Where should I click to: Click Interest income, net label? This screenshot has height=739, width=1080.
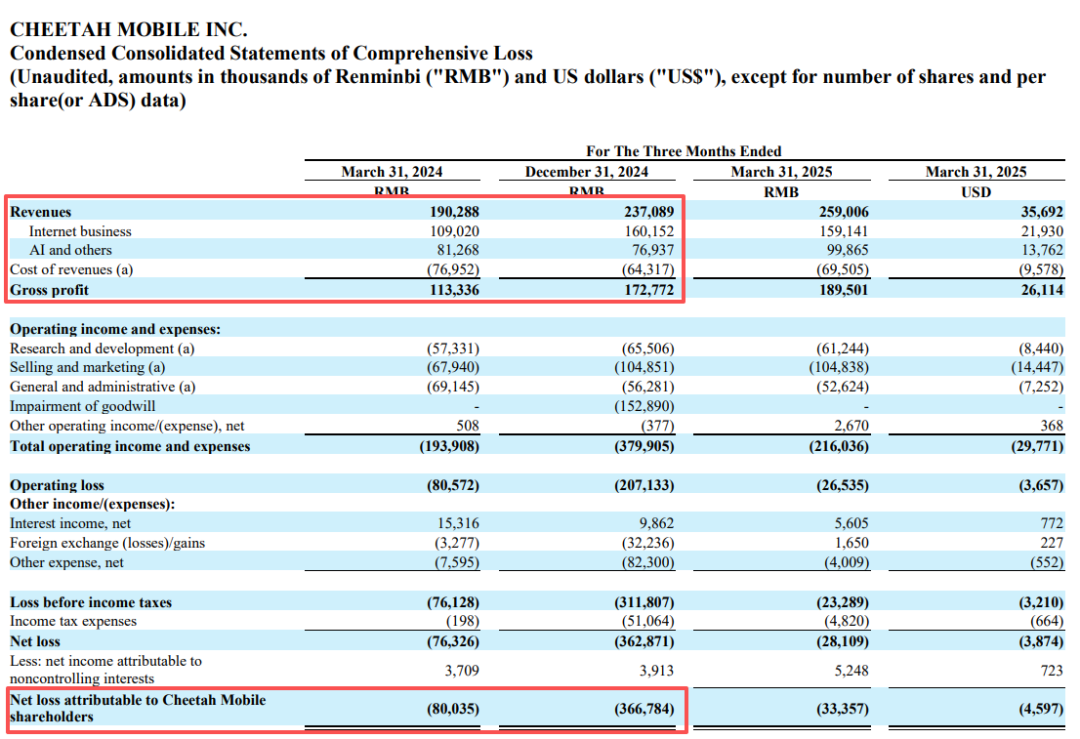70,523
